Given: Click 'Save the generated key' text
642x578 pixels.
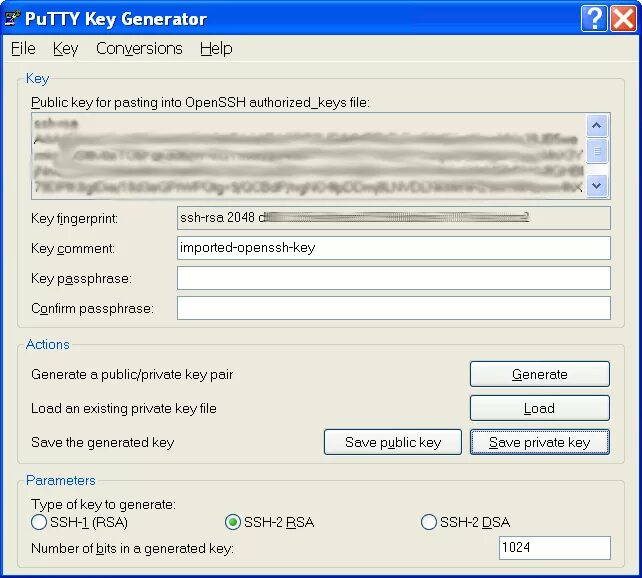Looking at the screenshot, I should pyautogui.click(x=103, y=442).
